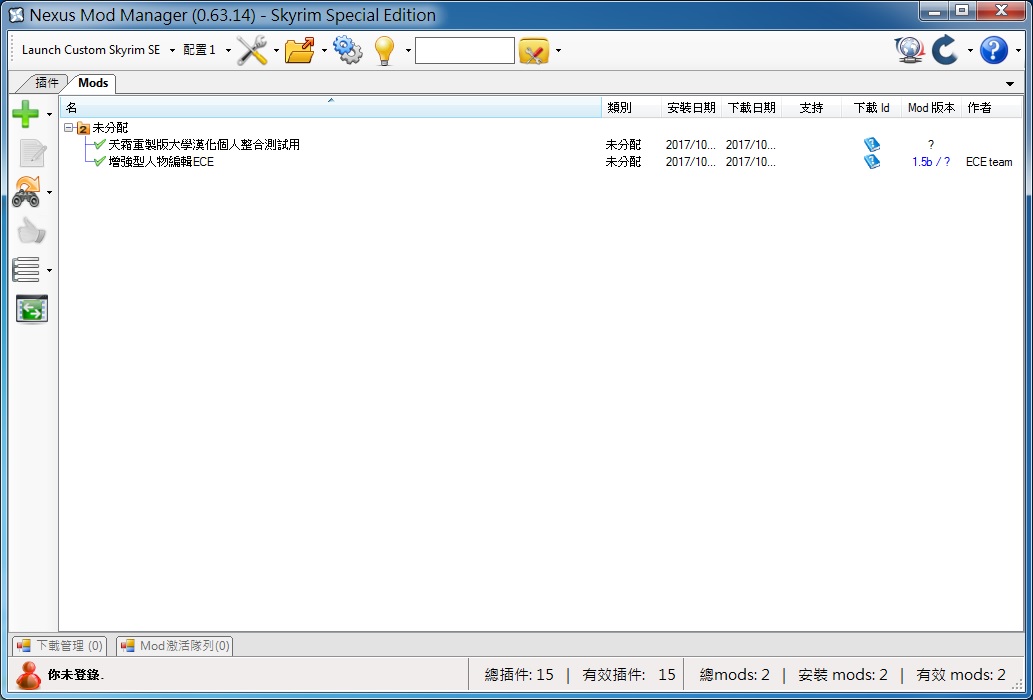Click the 配置 1 profile button
Viewport: 1033px width, 700px height.
pos(200,50)
